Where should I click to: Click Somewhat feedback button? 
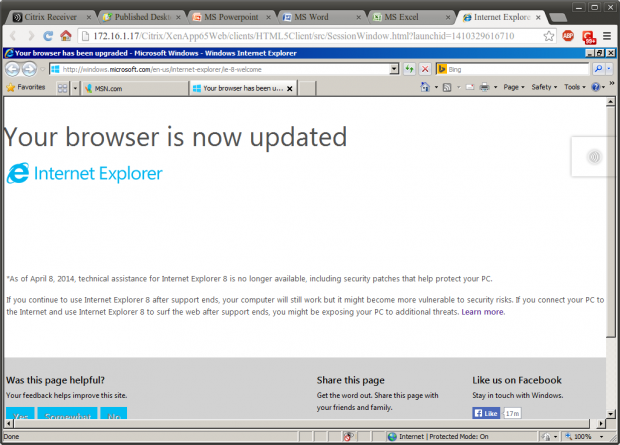68,413
